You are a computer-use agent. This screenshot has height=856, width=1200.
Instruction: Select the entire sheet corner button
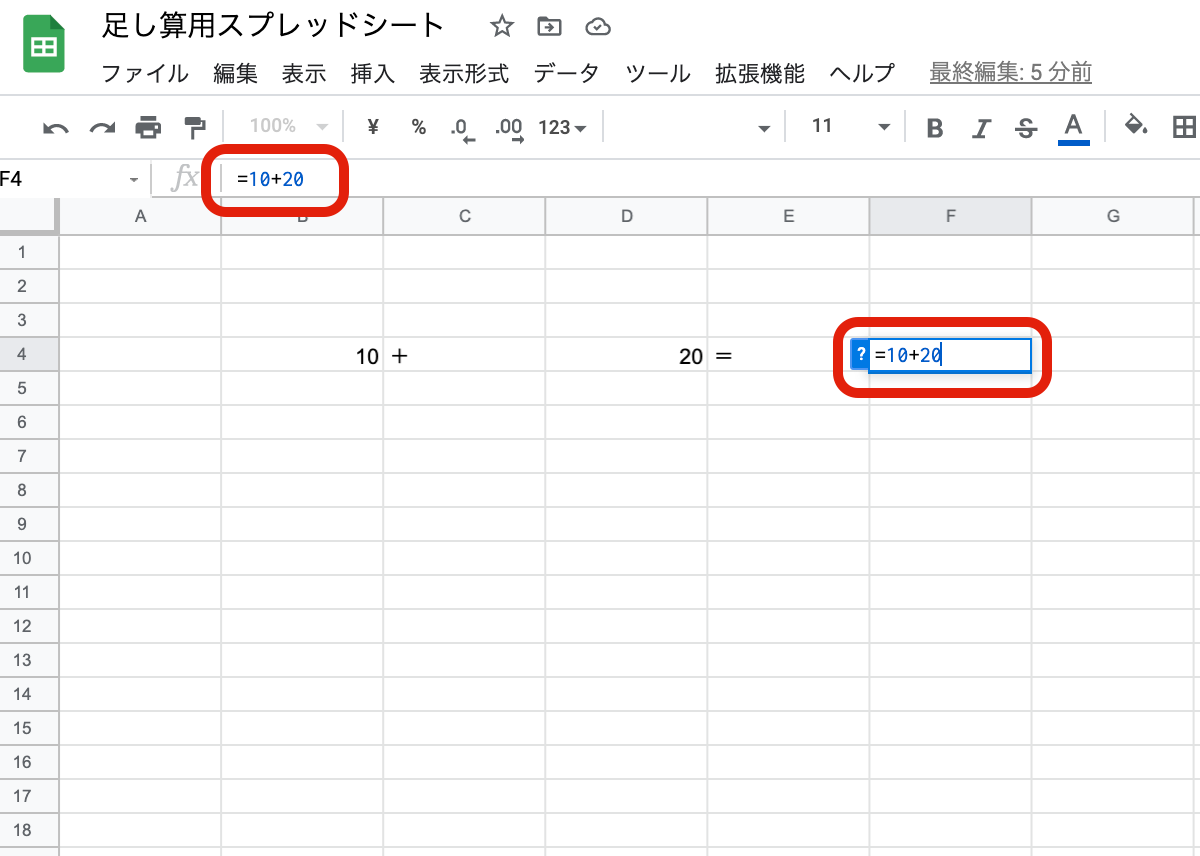coord(29,216)
